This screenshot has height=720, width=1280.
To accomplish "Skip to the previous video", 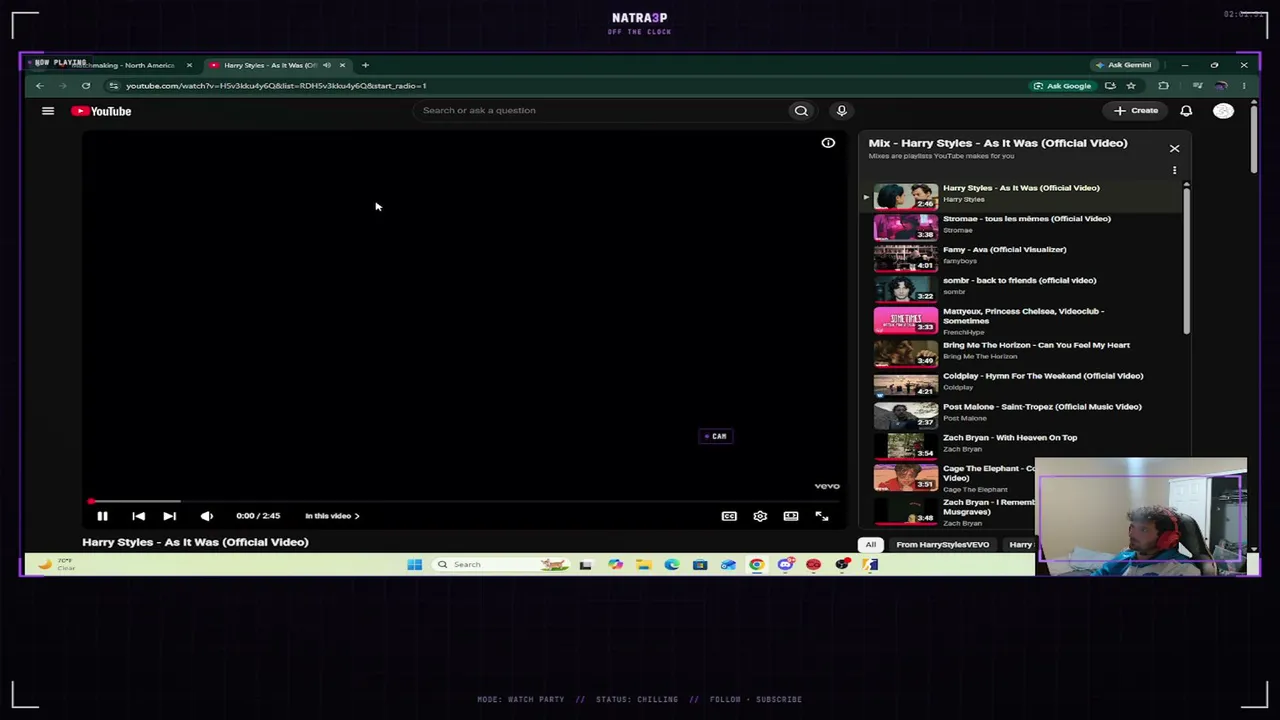I will (139, 516).
